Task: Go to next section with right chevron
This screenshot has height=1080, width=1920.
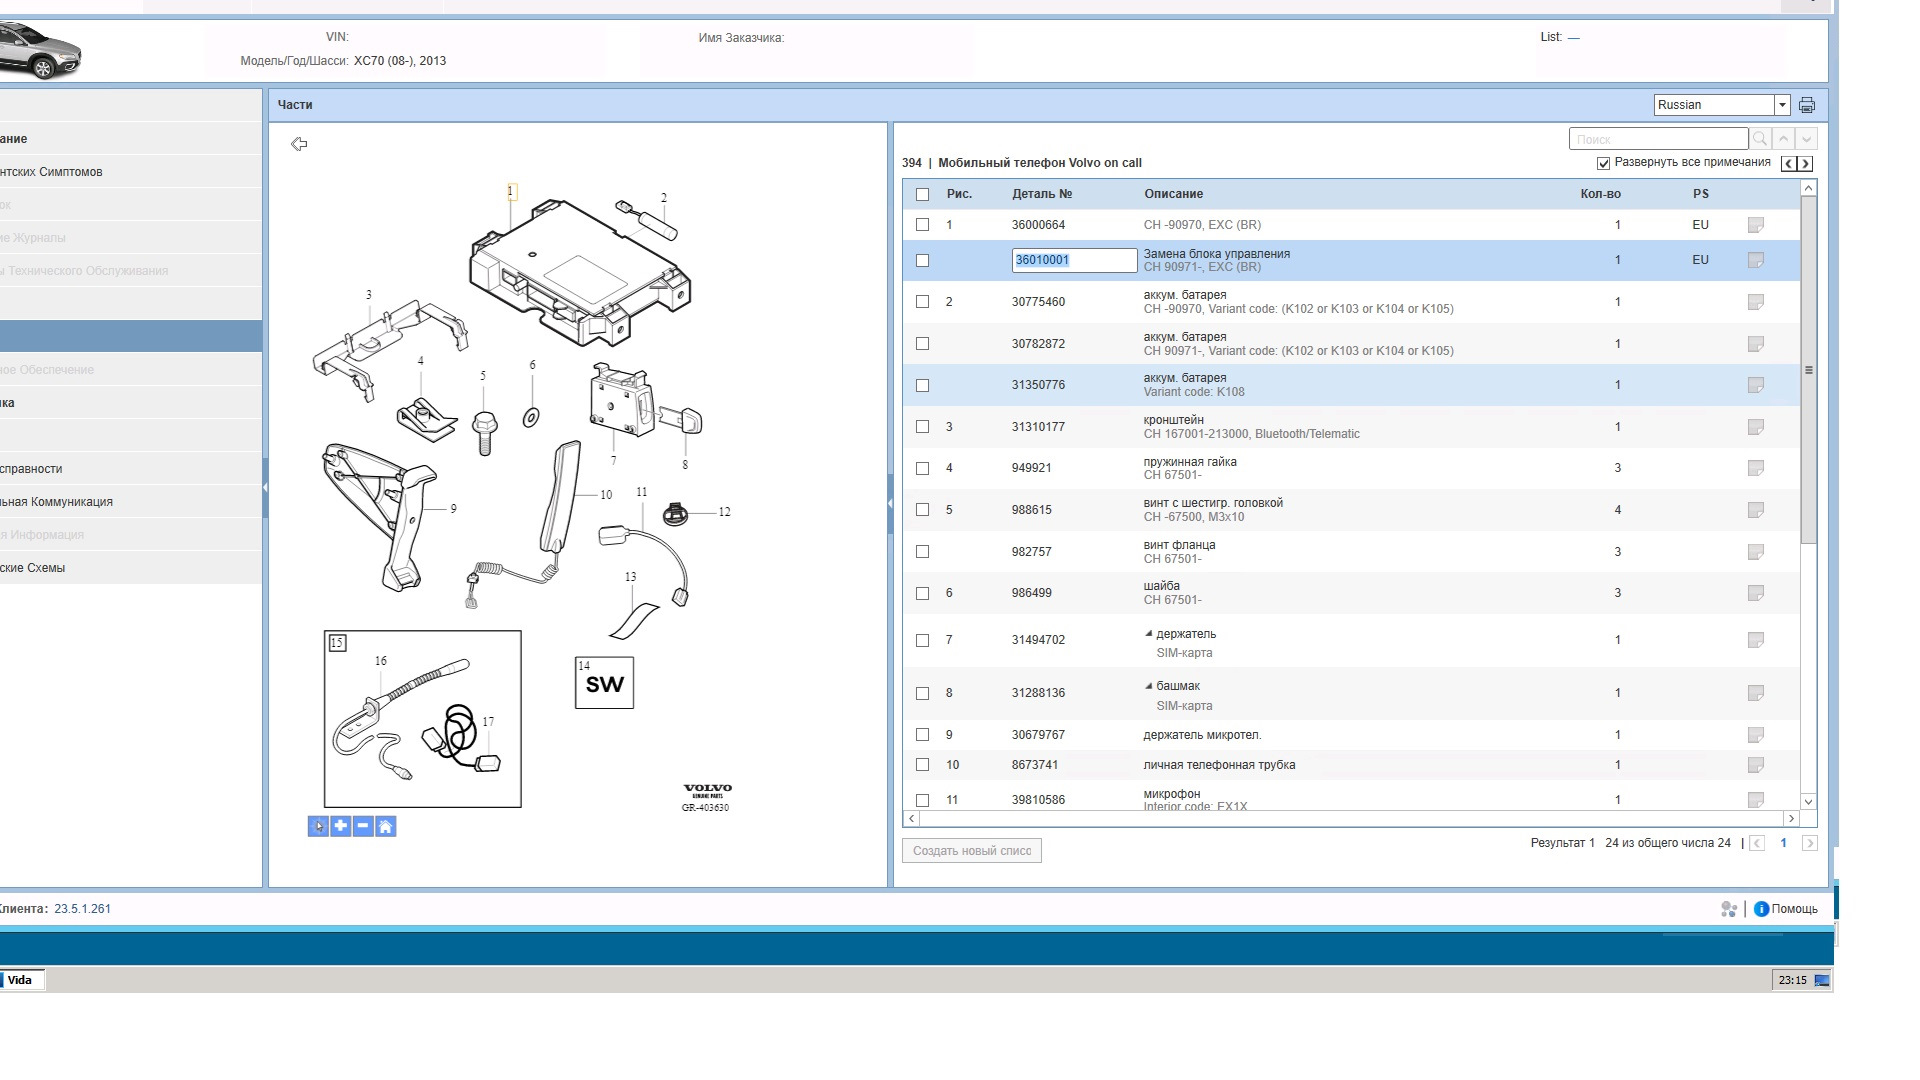Action: 1805,164
